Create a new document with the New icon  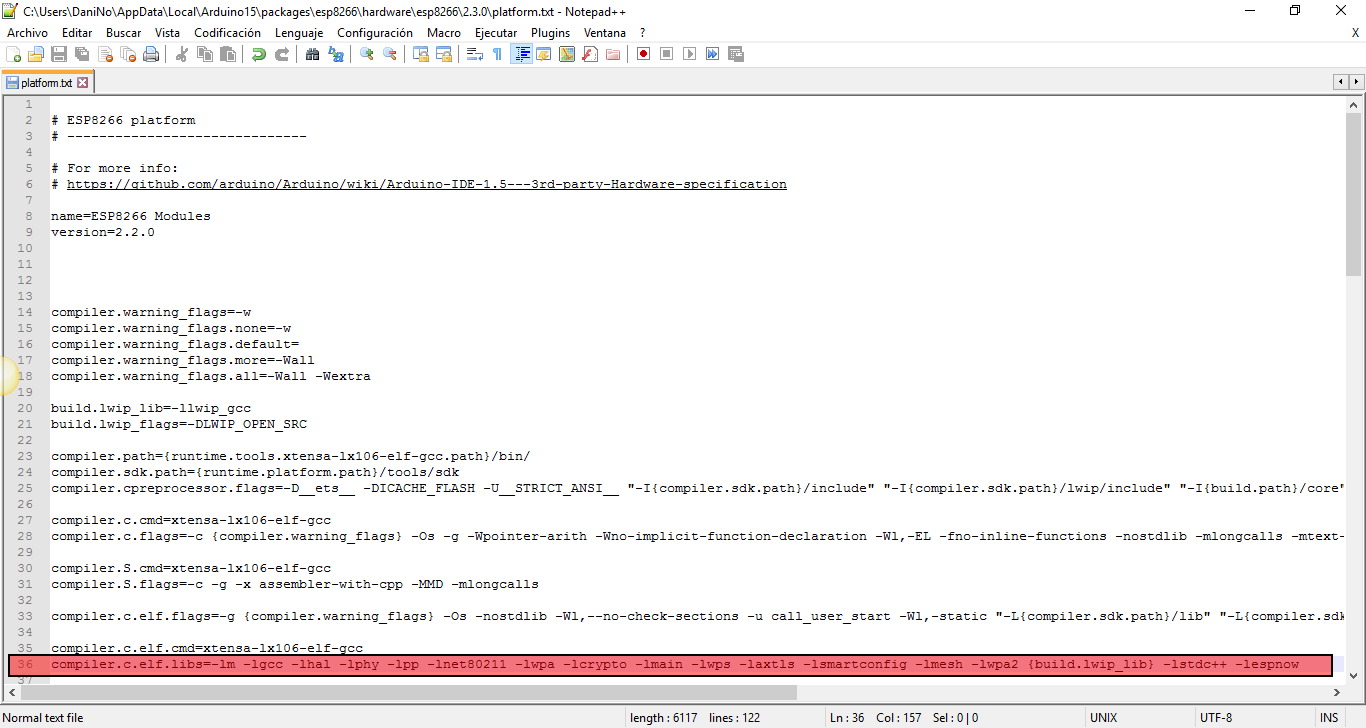pyautogui.click(x=14, y=54)
